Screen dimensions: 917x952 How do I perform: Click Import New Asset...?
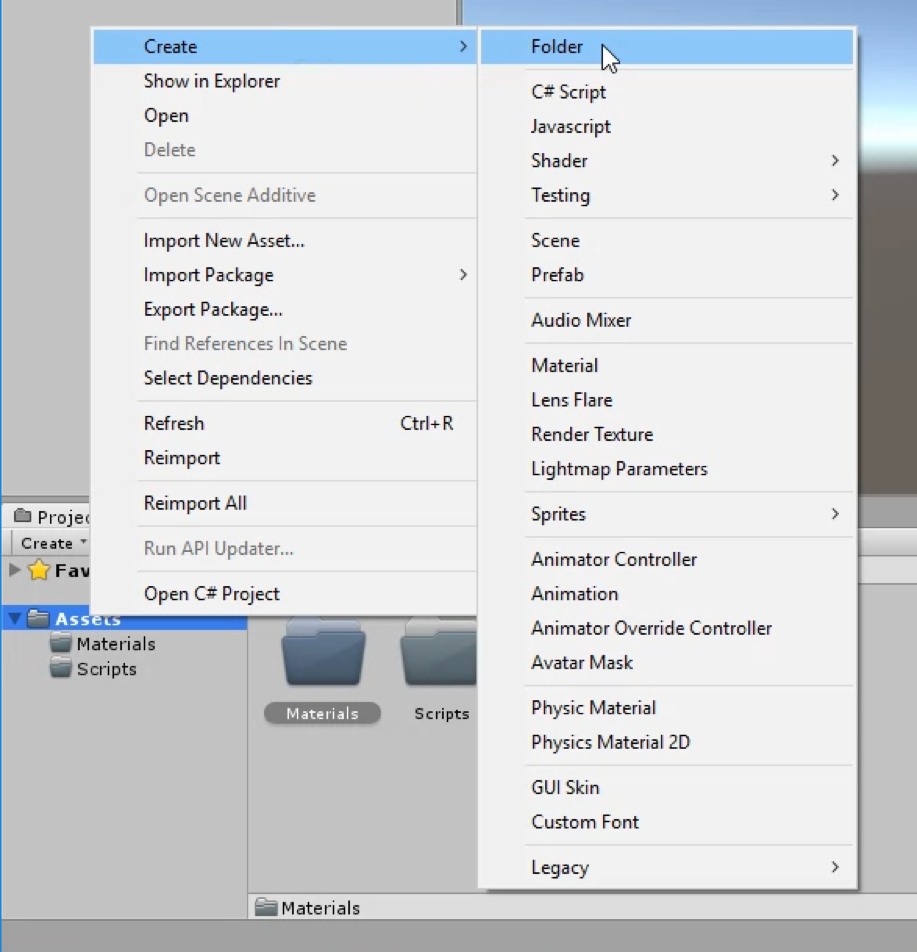pyautogui.click(x=285, y=240)
